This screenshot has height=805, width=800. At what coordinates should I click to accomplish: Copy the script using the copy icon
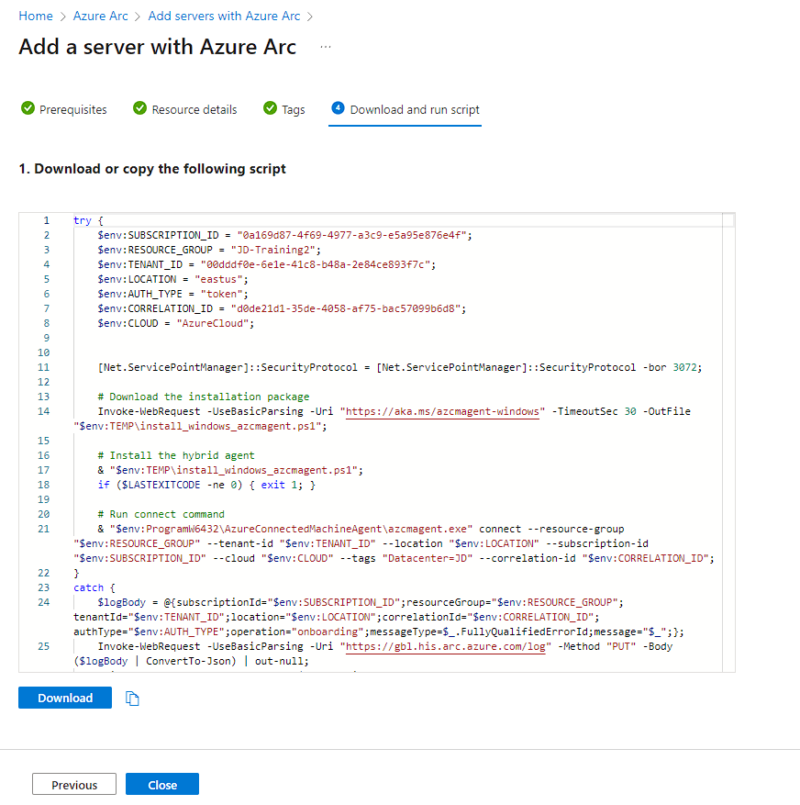coord(133,697)
